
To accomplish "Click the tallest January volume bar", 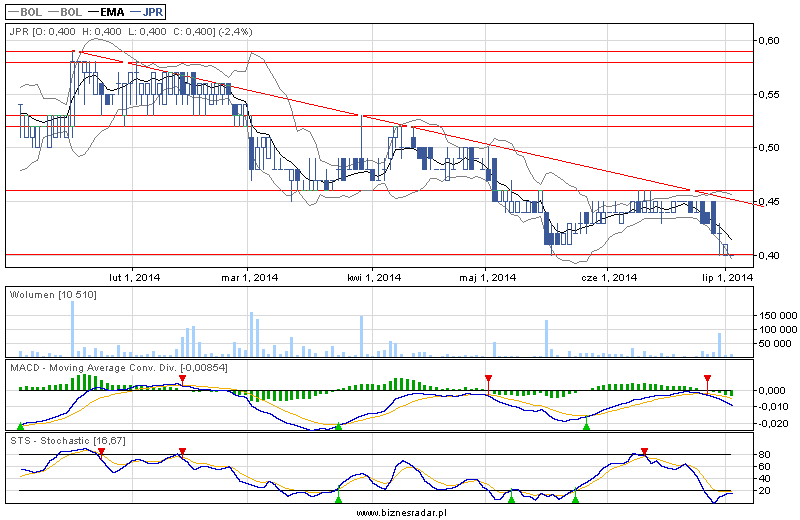I will point(72,329).
